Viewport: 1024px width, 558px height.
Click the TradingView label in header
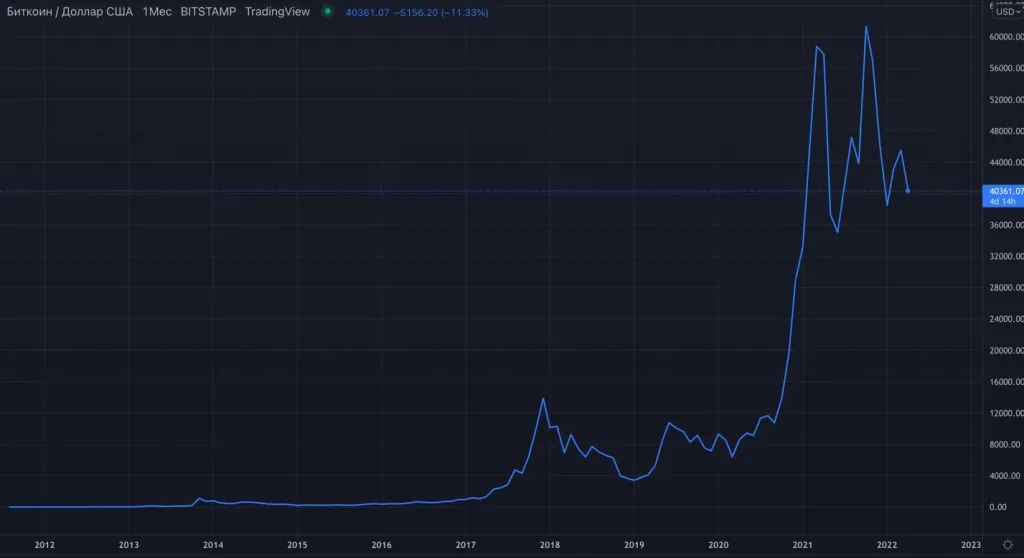(x=278, y=12)
